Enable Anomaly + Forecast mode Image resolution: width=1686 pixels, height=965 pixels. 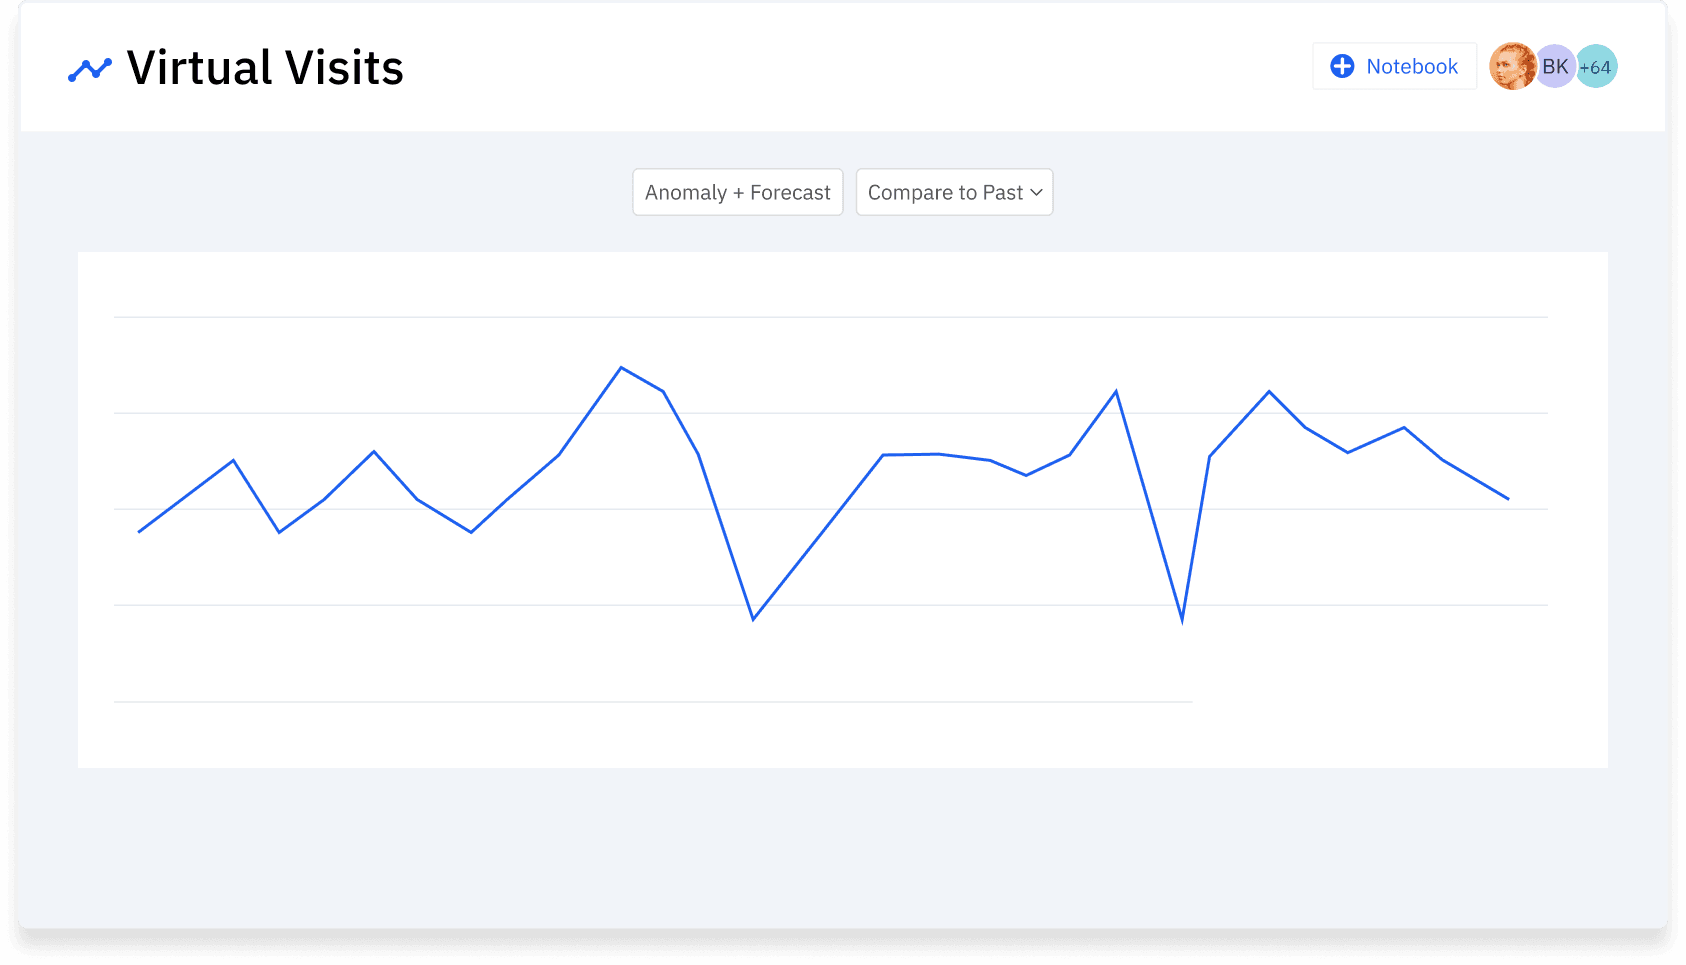(737, 192)
